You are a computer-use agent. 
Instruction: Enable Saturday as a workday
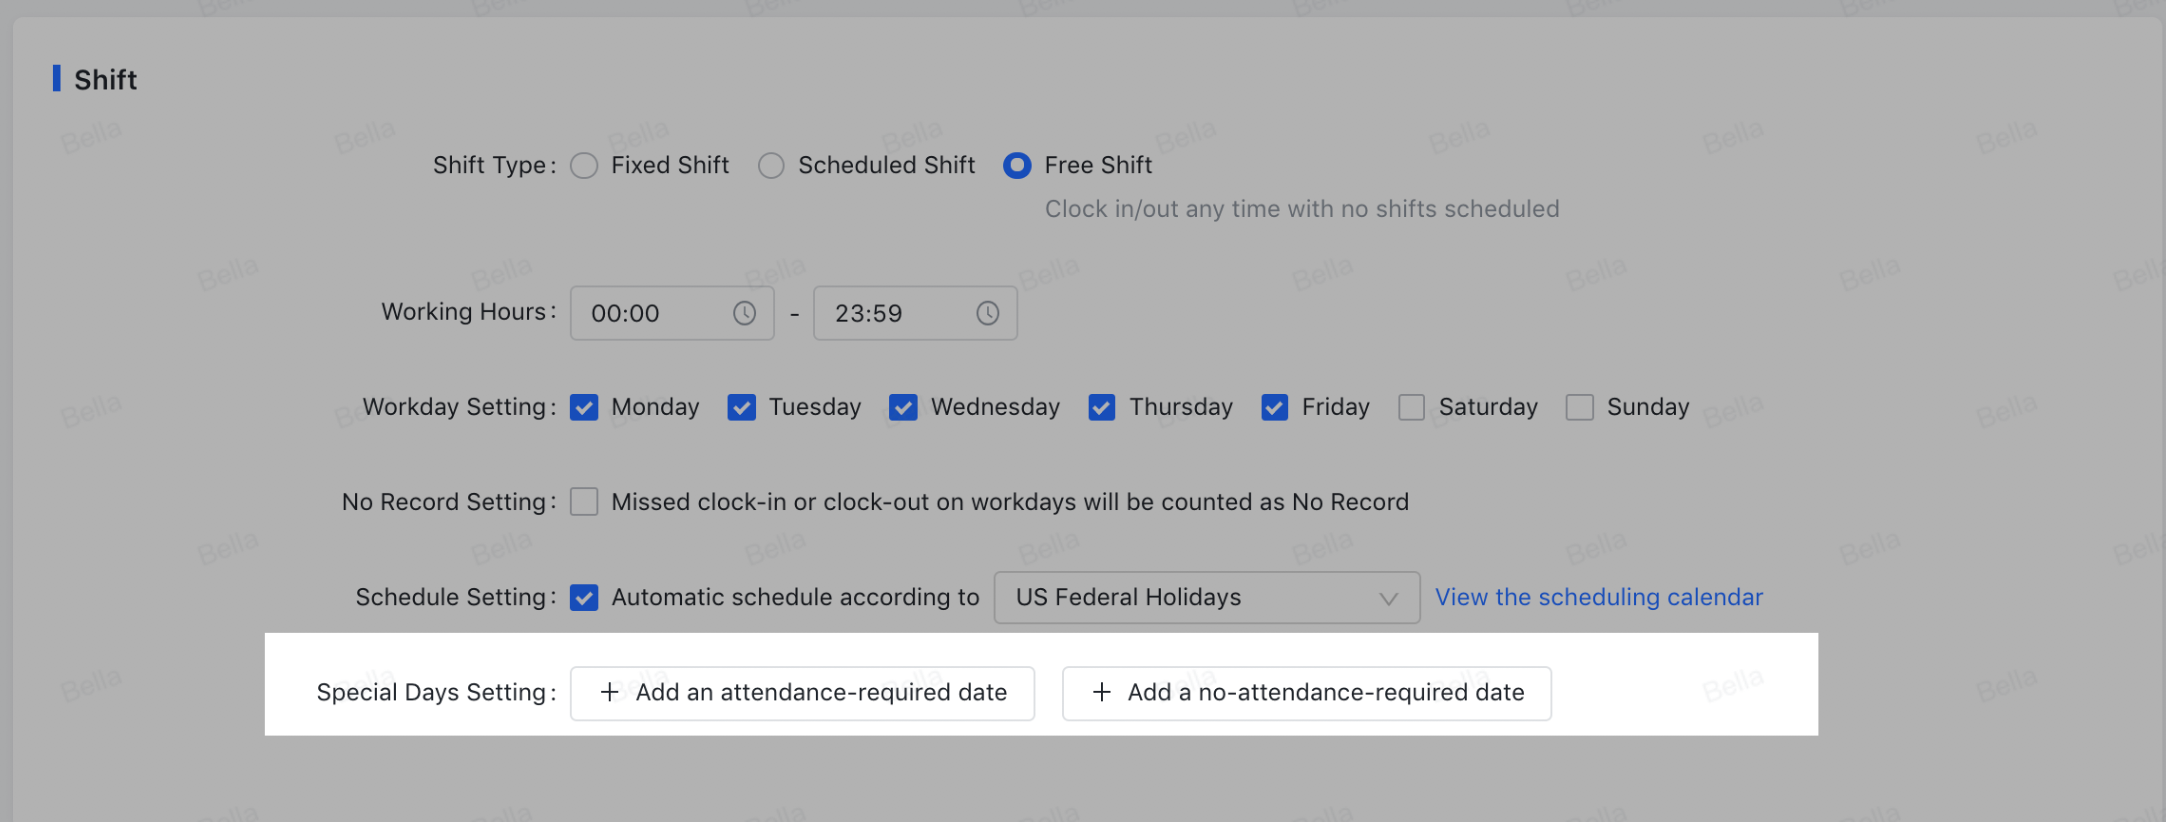tap(1411, 407)
